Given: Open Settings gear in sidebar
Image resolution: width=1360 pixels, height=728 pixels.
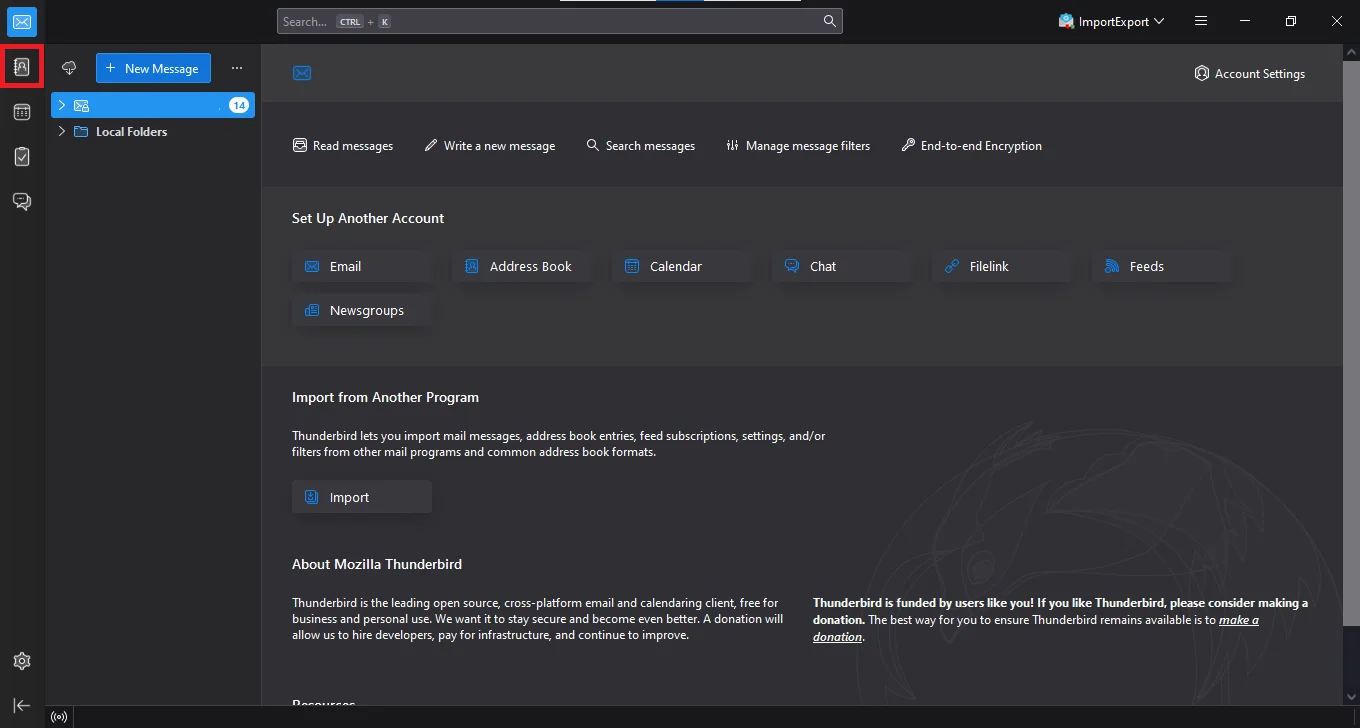Looking at the screenshot, I should [22, 661].
